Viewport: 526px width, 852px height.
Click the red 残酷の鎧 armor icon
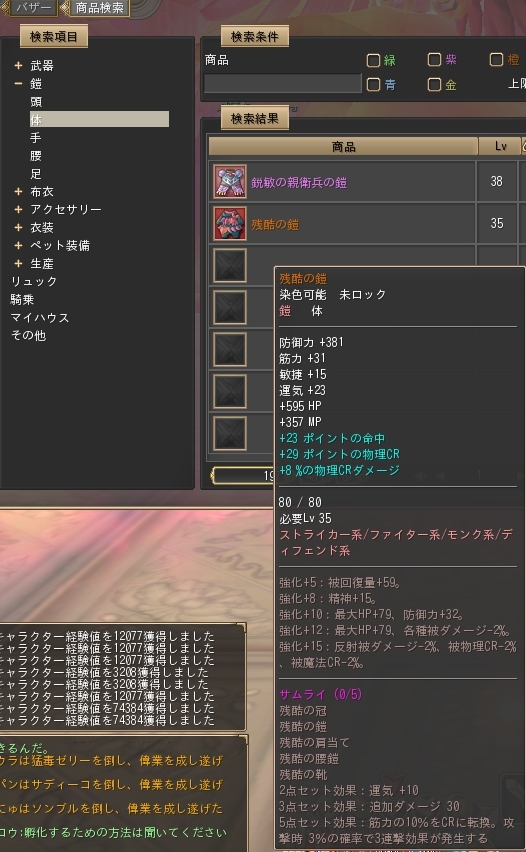pos(229,223)
